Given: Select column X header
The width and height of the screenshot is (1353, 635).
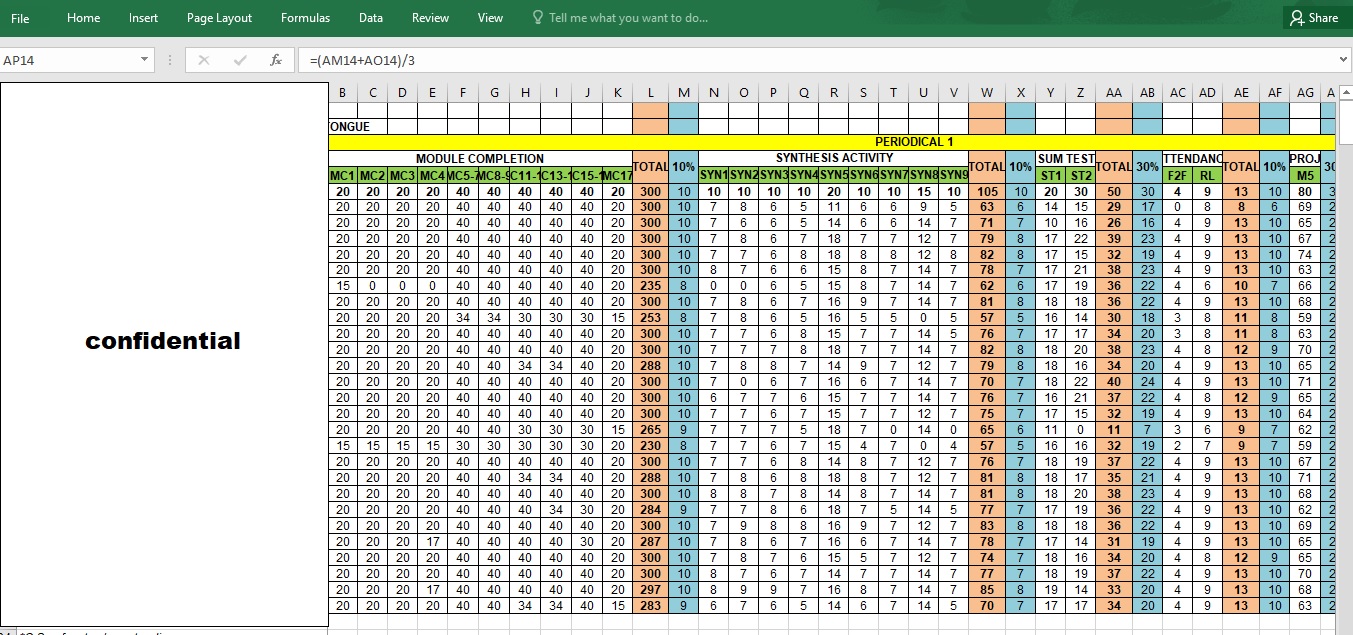Looking at the screenshot, I should point(1020,93).
